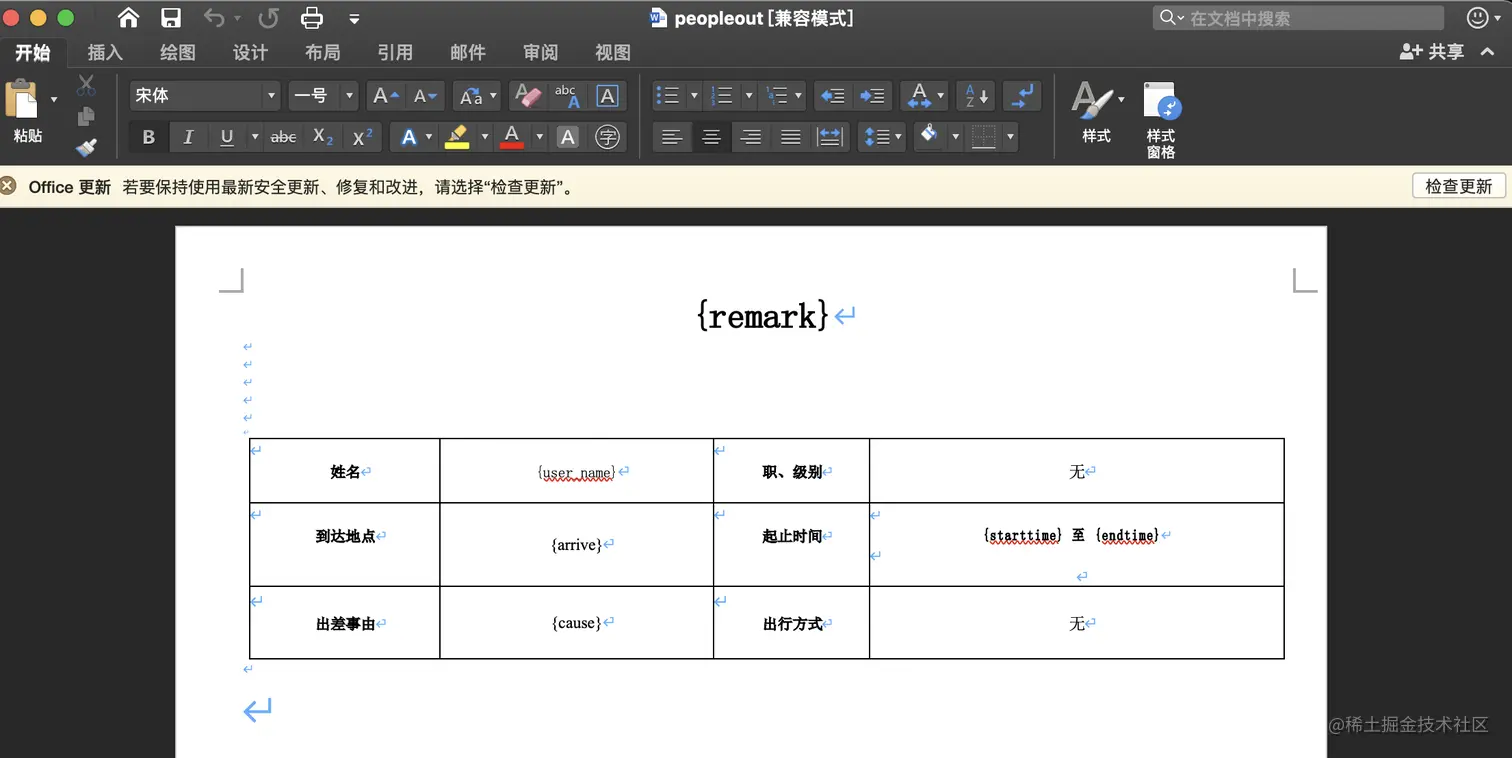1512x758 pixels.
Task: Save the document with floppy disk icon
Action: (x=171, y=17)
